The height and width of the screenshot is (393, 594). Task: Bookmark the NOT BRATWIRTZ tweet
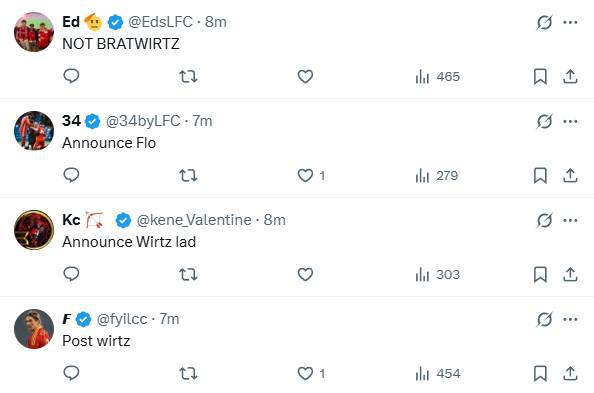click(540, 77)
